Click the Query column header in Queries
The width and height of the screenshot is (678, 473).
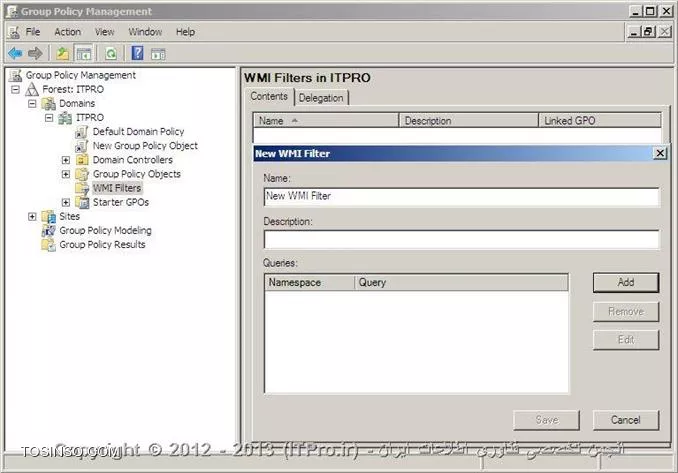pos(461,283)
